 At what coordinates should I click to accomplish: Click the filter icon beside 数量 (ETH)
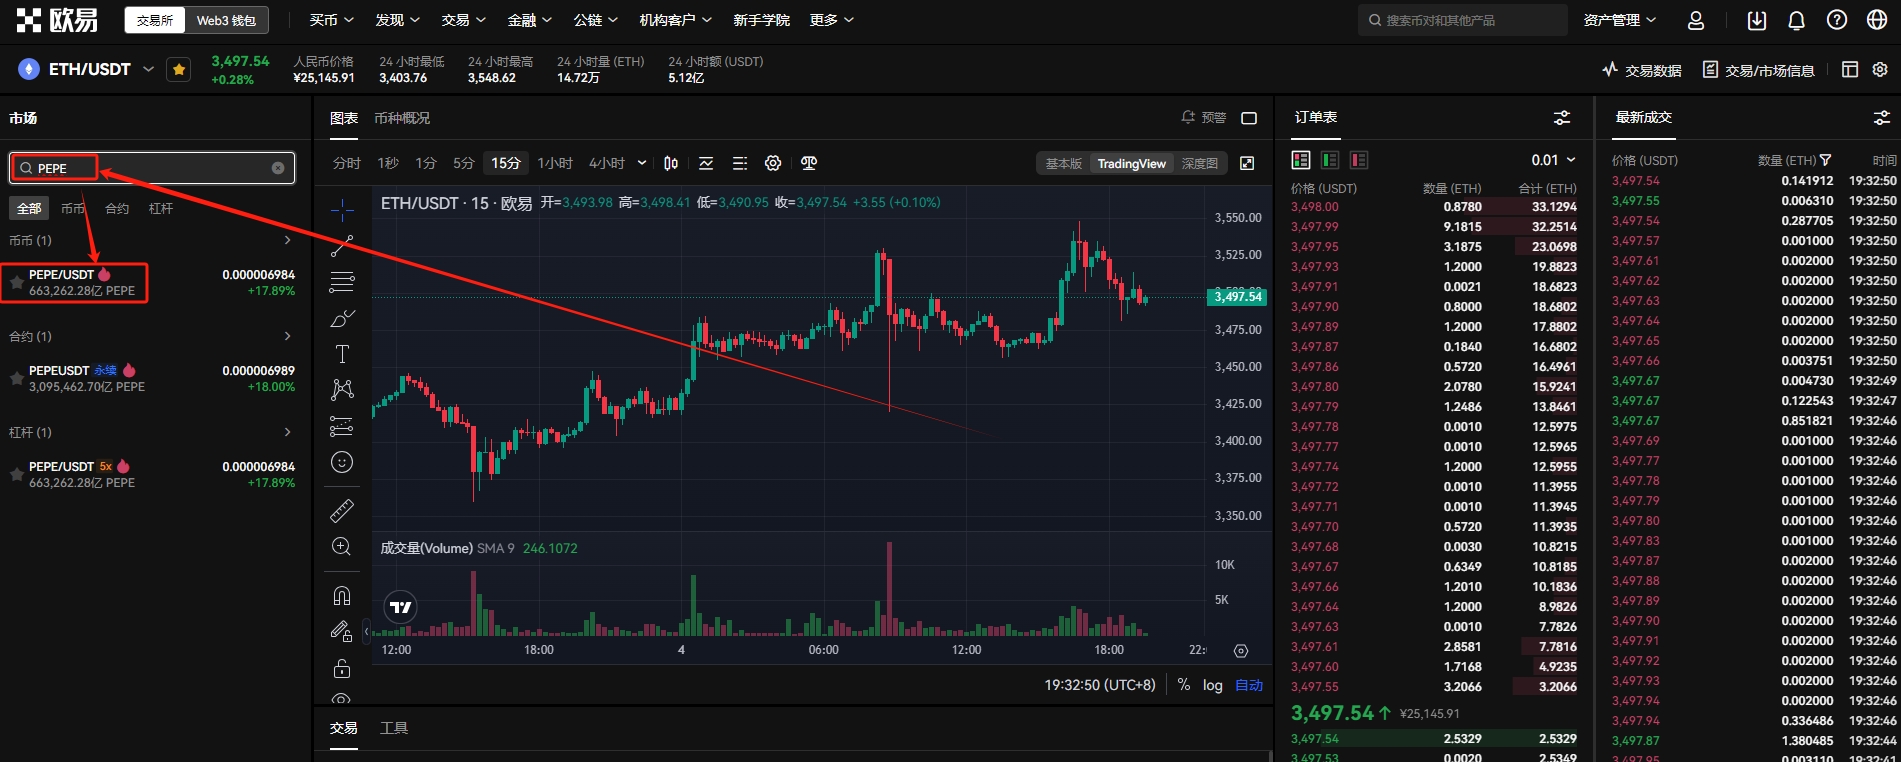pyautogui.click(x=1826, y=160)
